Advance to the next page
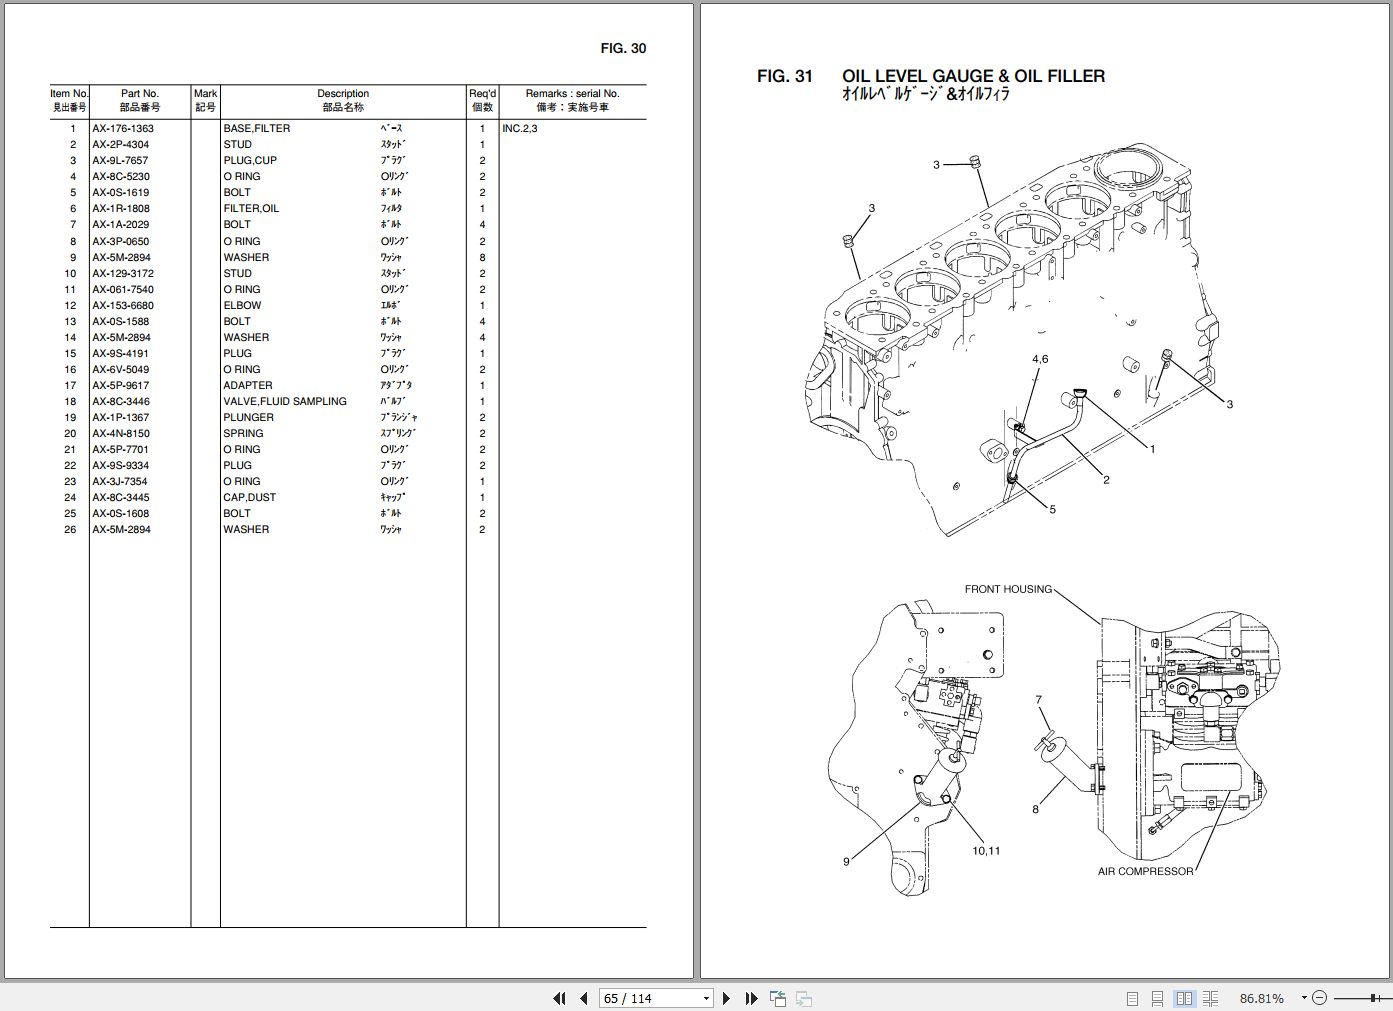 pyautogui.click(x=725, y=998)
